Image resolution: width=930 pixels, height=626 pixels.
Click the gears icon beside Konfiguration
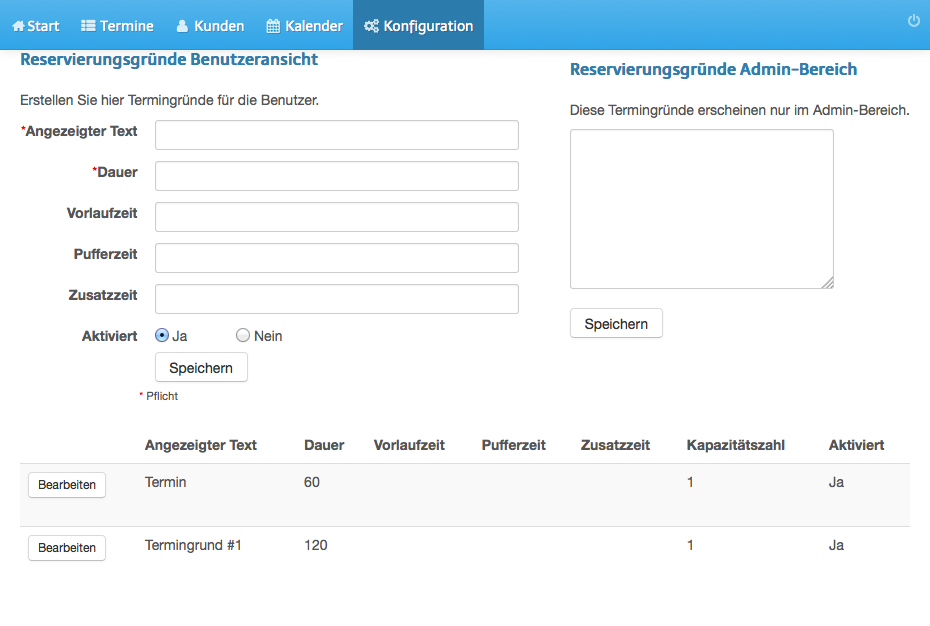coord(371,26)
